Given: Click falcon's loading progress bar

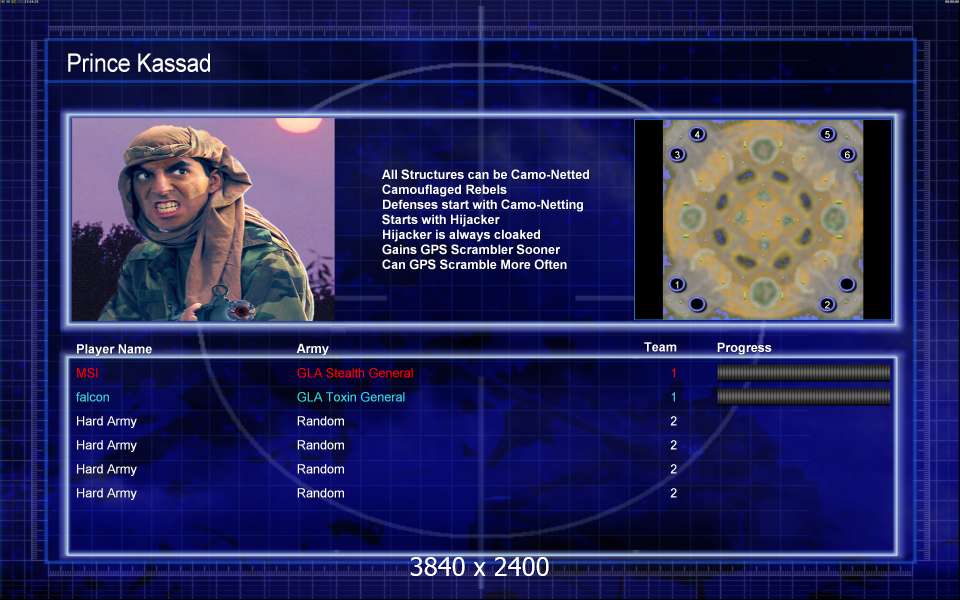Looking at the screenshot, I should coord(803,397).
